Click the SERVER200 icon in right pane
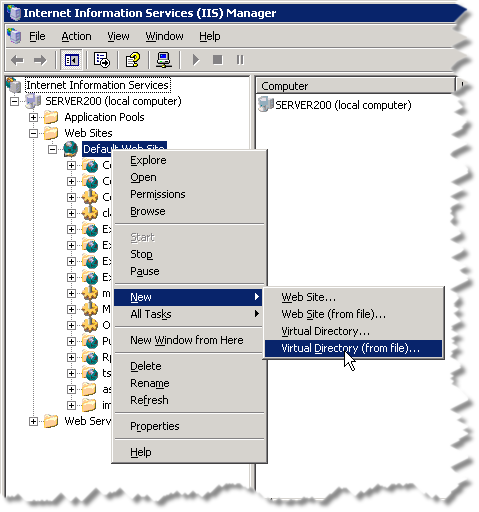 coord(266,105)
